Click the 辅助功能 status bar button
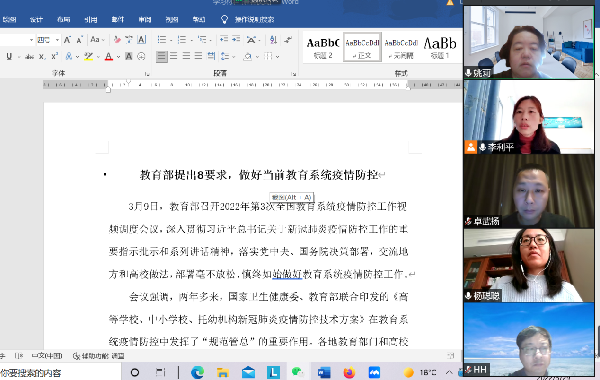This screenshot has width=600, height=380. (99, 356)
